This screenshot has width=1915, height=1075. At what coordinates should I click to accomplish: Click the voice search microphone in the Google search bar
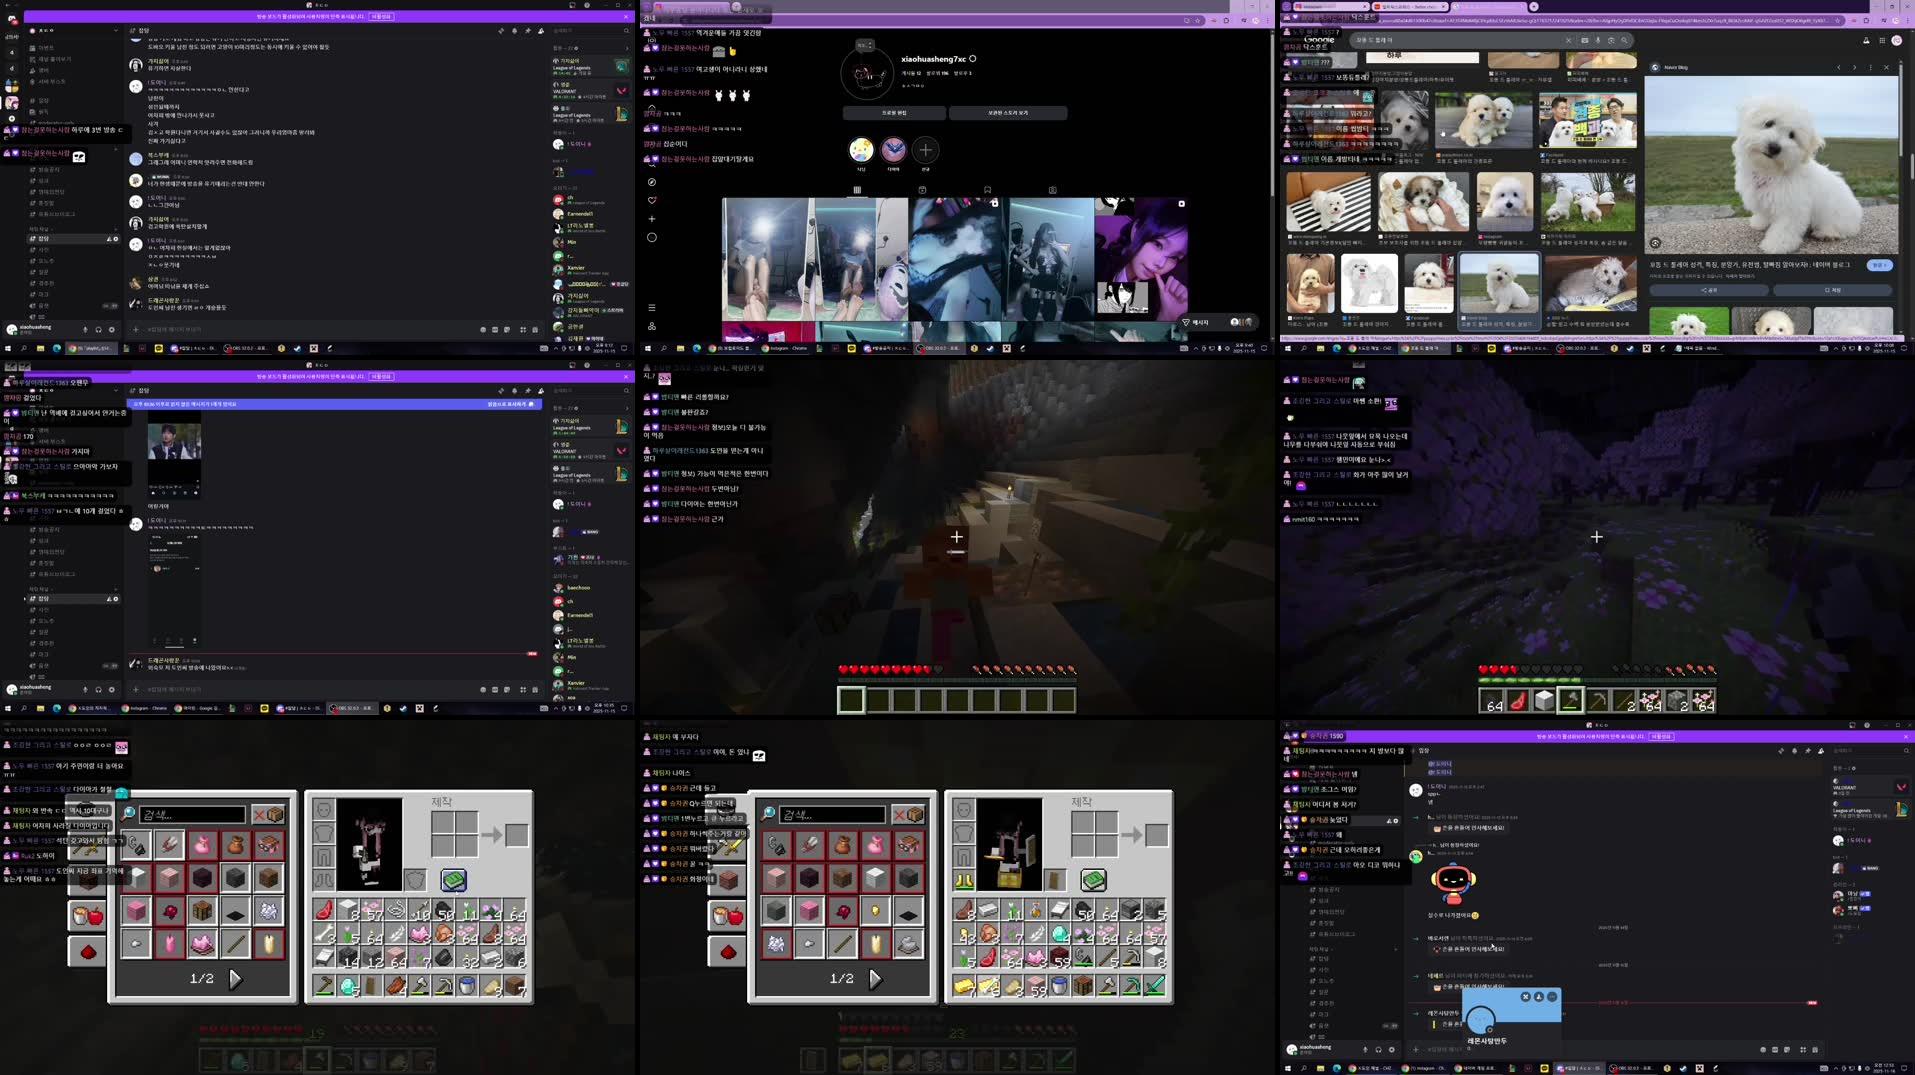point(1598,40)
